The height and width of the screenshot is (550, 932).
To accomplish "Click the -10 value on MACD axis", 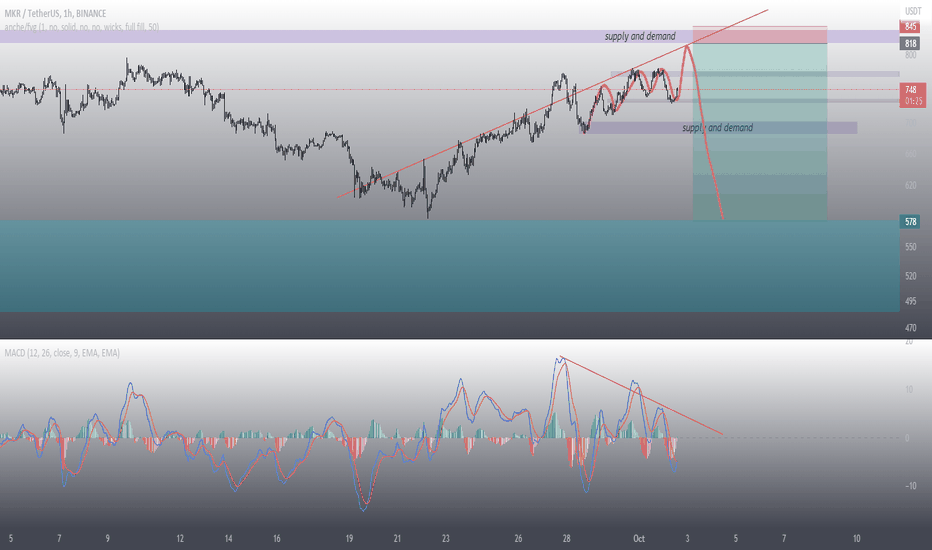I will tap(910, 486).
